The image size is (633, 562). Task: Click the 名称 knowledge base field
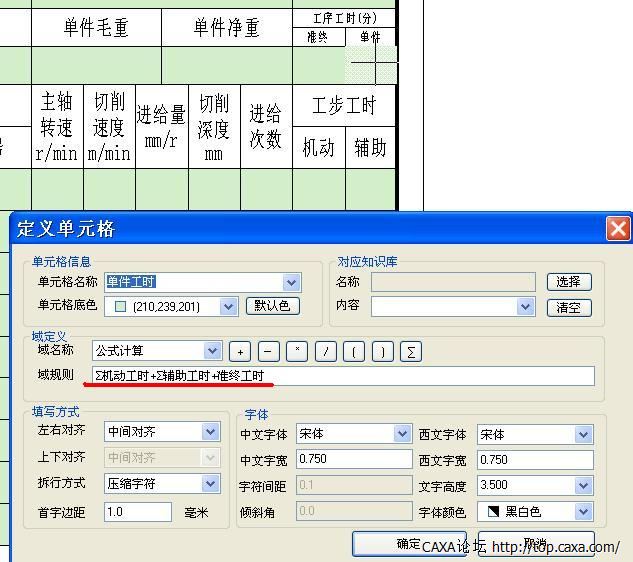pos(453,282)
